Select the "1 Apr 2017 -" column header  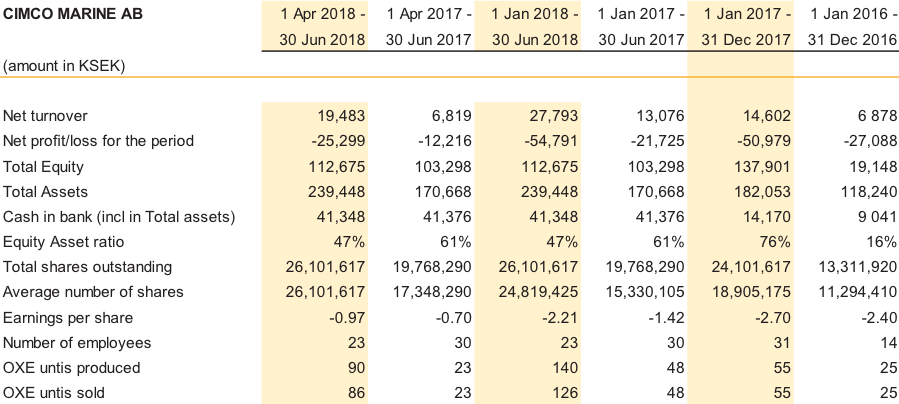tap(430, 15)
